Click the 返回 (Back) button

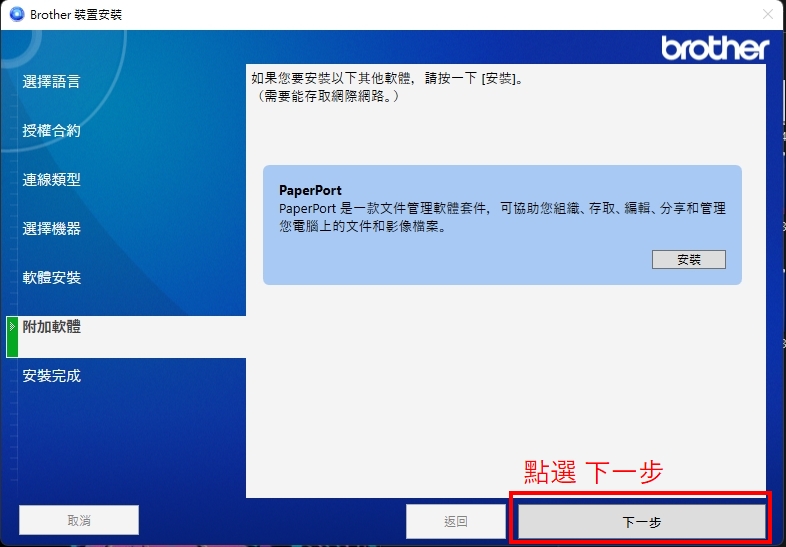pyautogui.click(x=456, y=521)
